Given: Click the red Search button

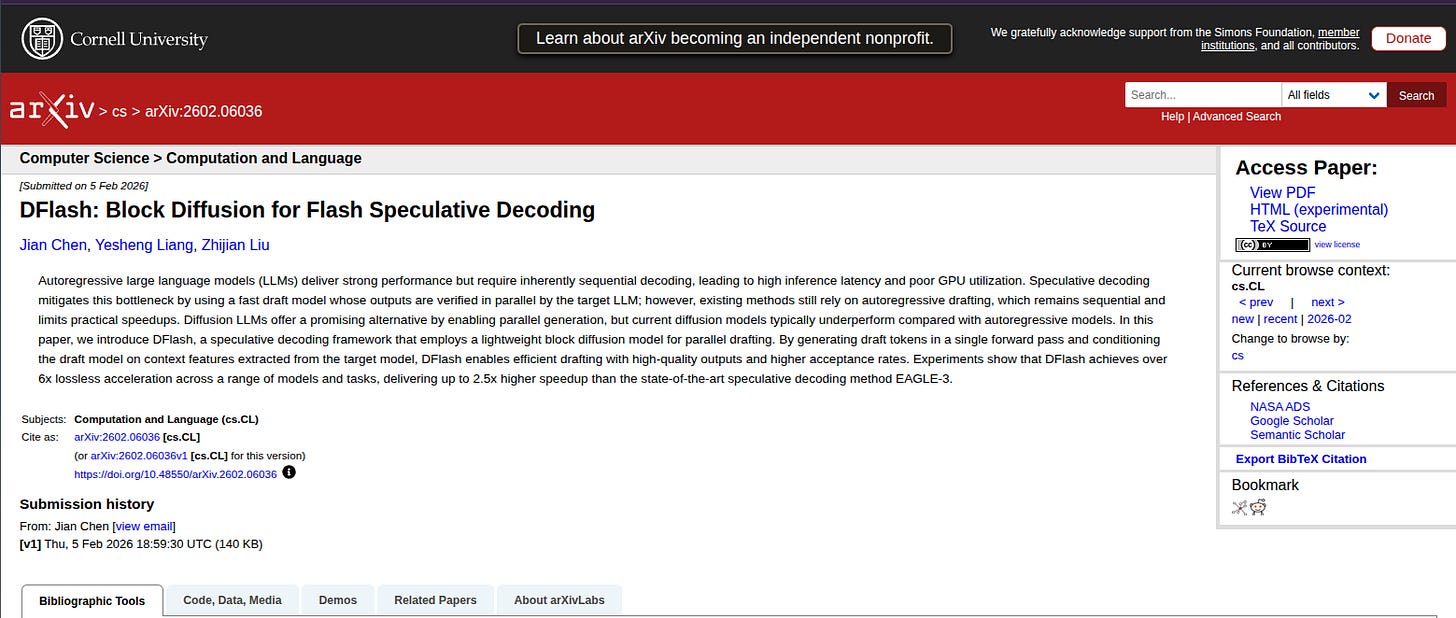Looking at the screenshot, I should coord(1416,95).
